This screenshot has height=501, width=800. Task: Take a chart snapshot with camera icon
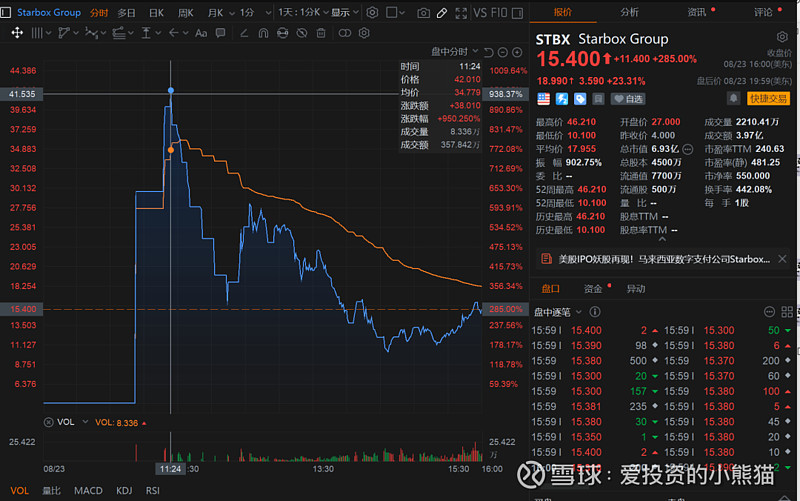click(423, 13)
